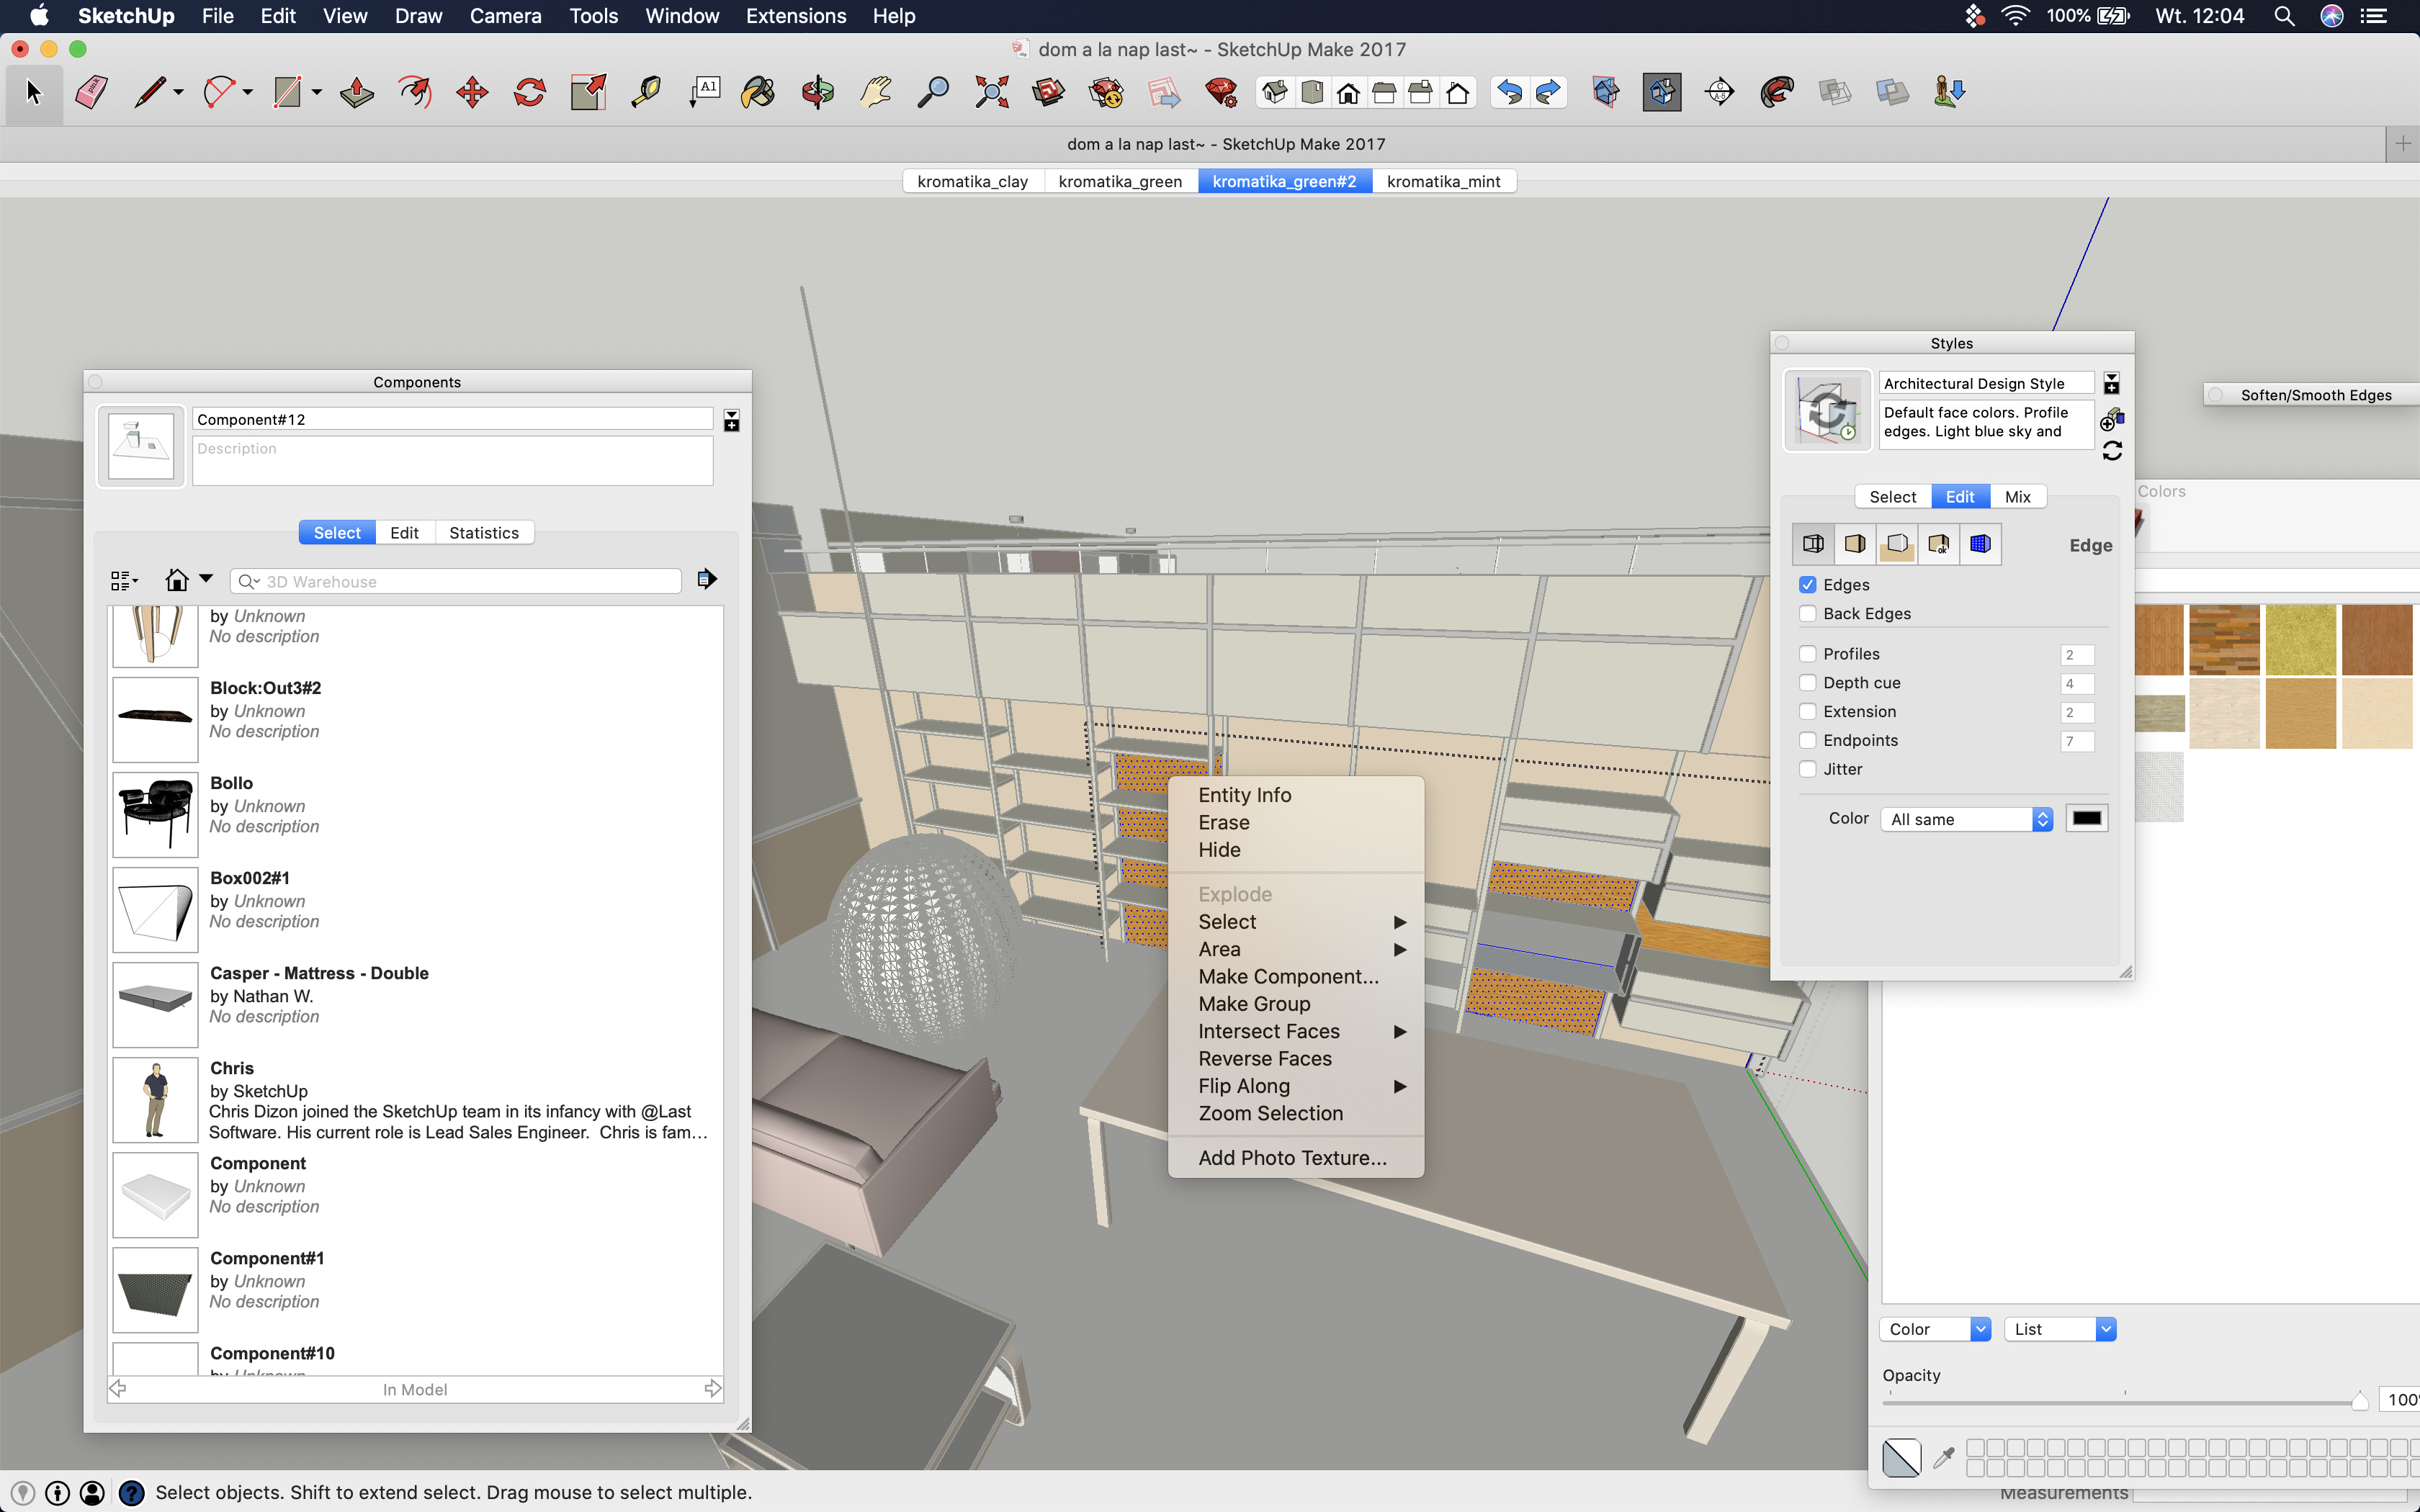2420x1512 pixels.
Task: Pick the Tape Measure tool
Action: tap(646, 93)
